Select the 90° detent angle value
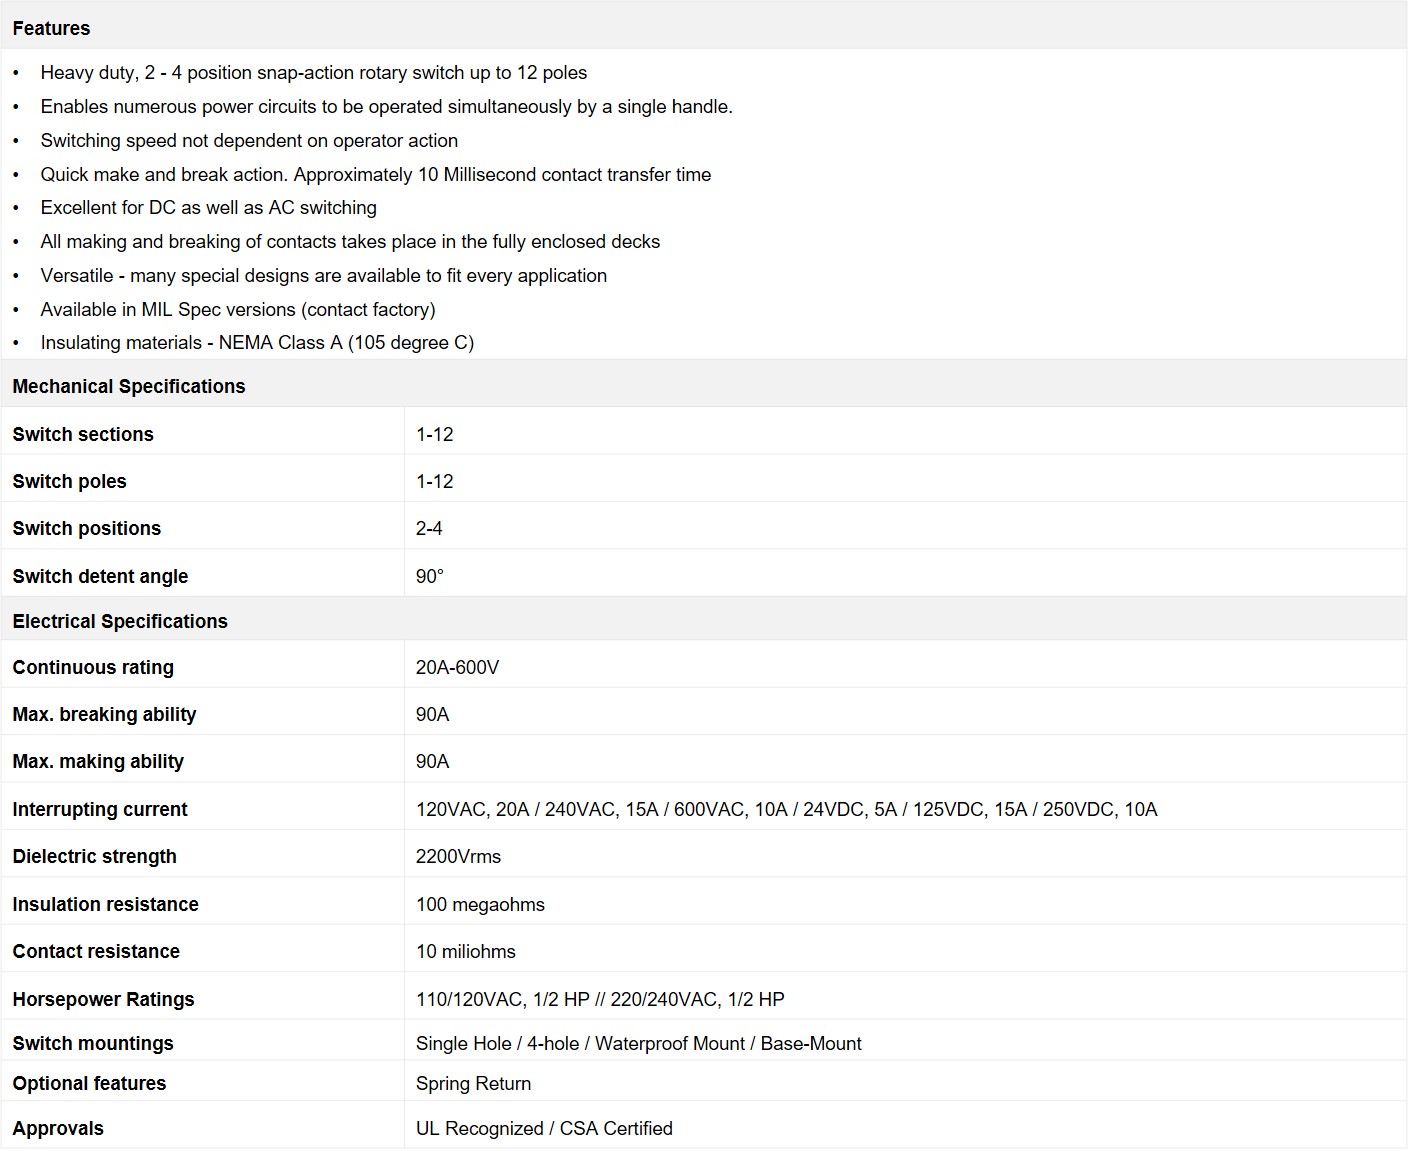Screen dimensions: 1408x1151 pyautogui.click(x=429, y=576)
